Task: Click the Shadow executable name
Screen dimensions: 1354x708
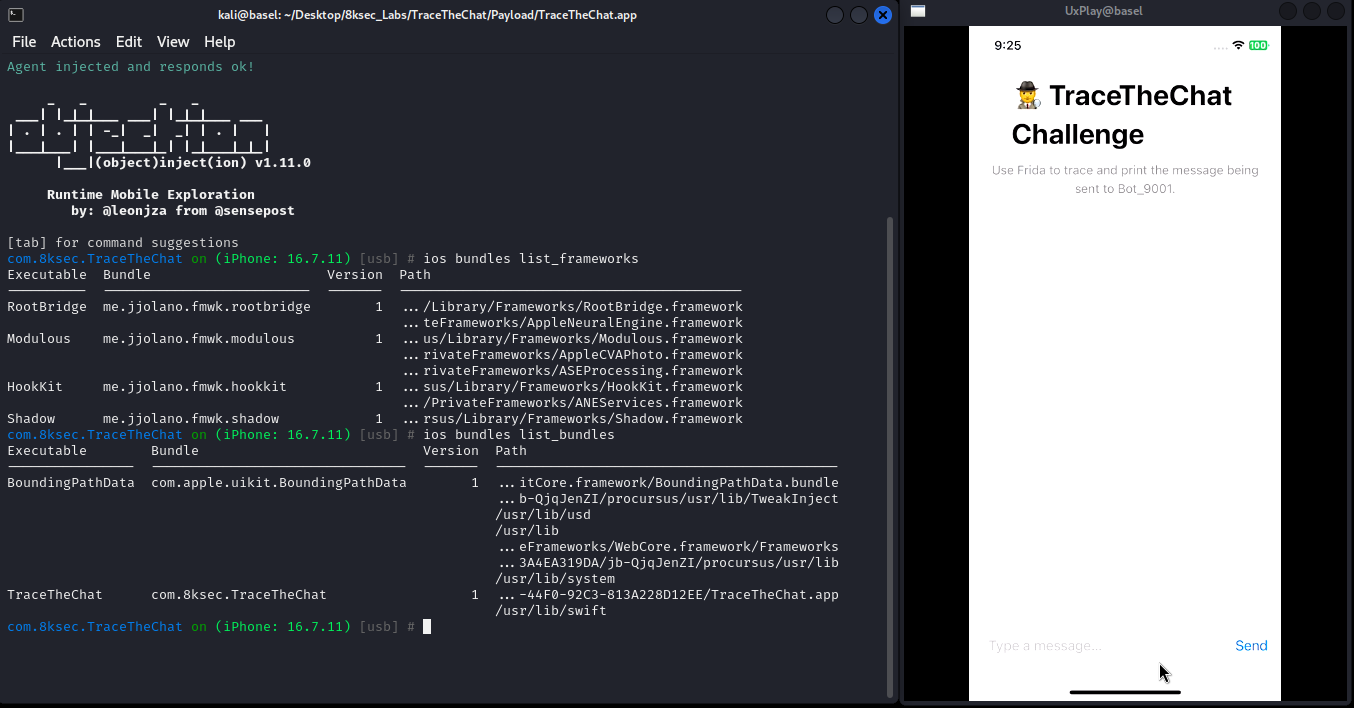Action: 31,419
